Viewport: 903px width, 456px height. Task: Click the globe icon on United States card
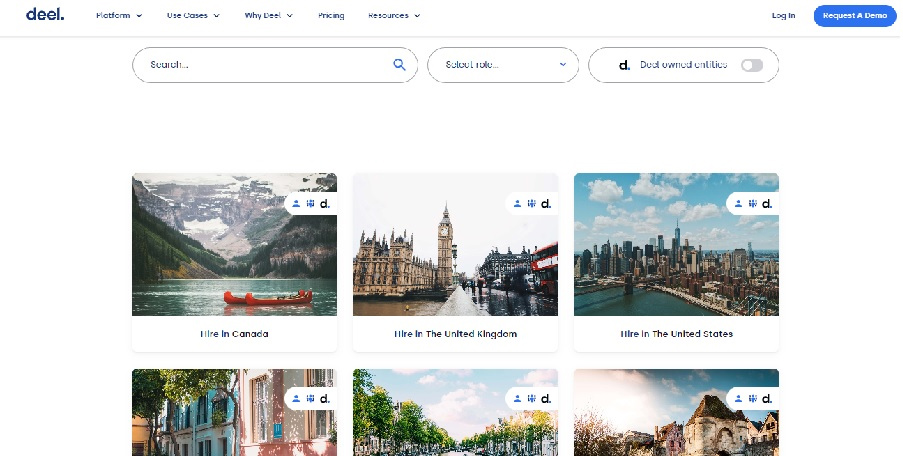tap(753, 203)
